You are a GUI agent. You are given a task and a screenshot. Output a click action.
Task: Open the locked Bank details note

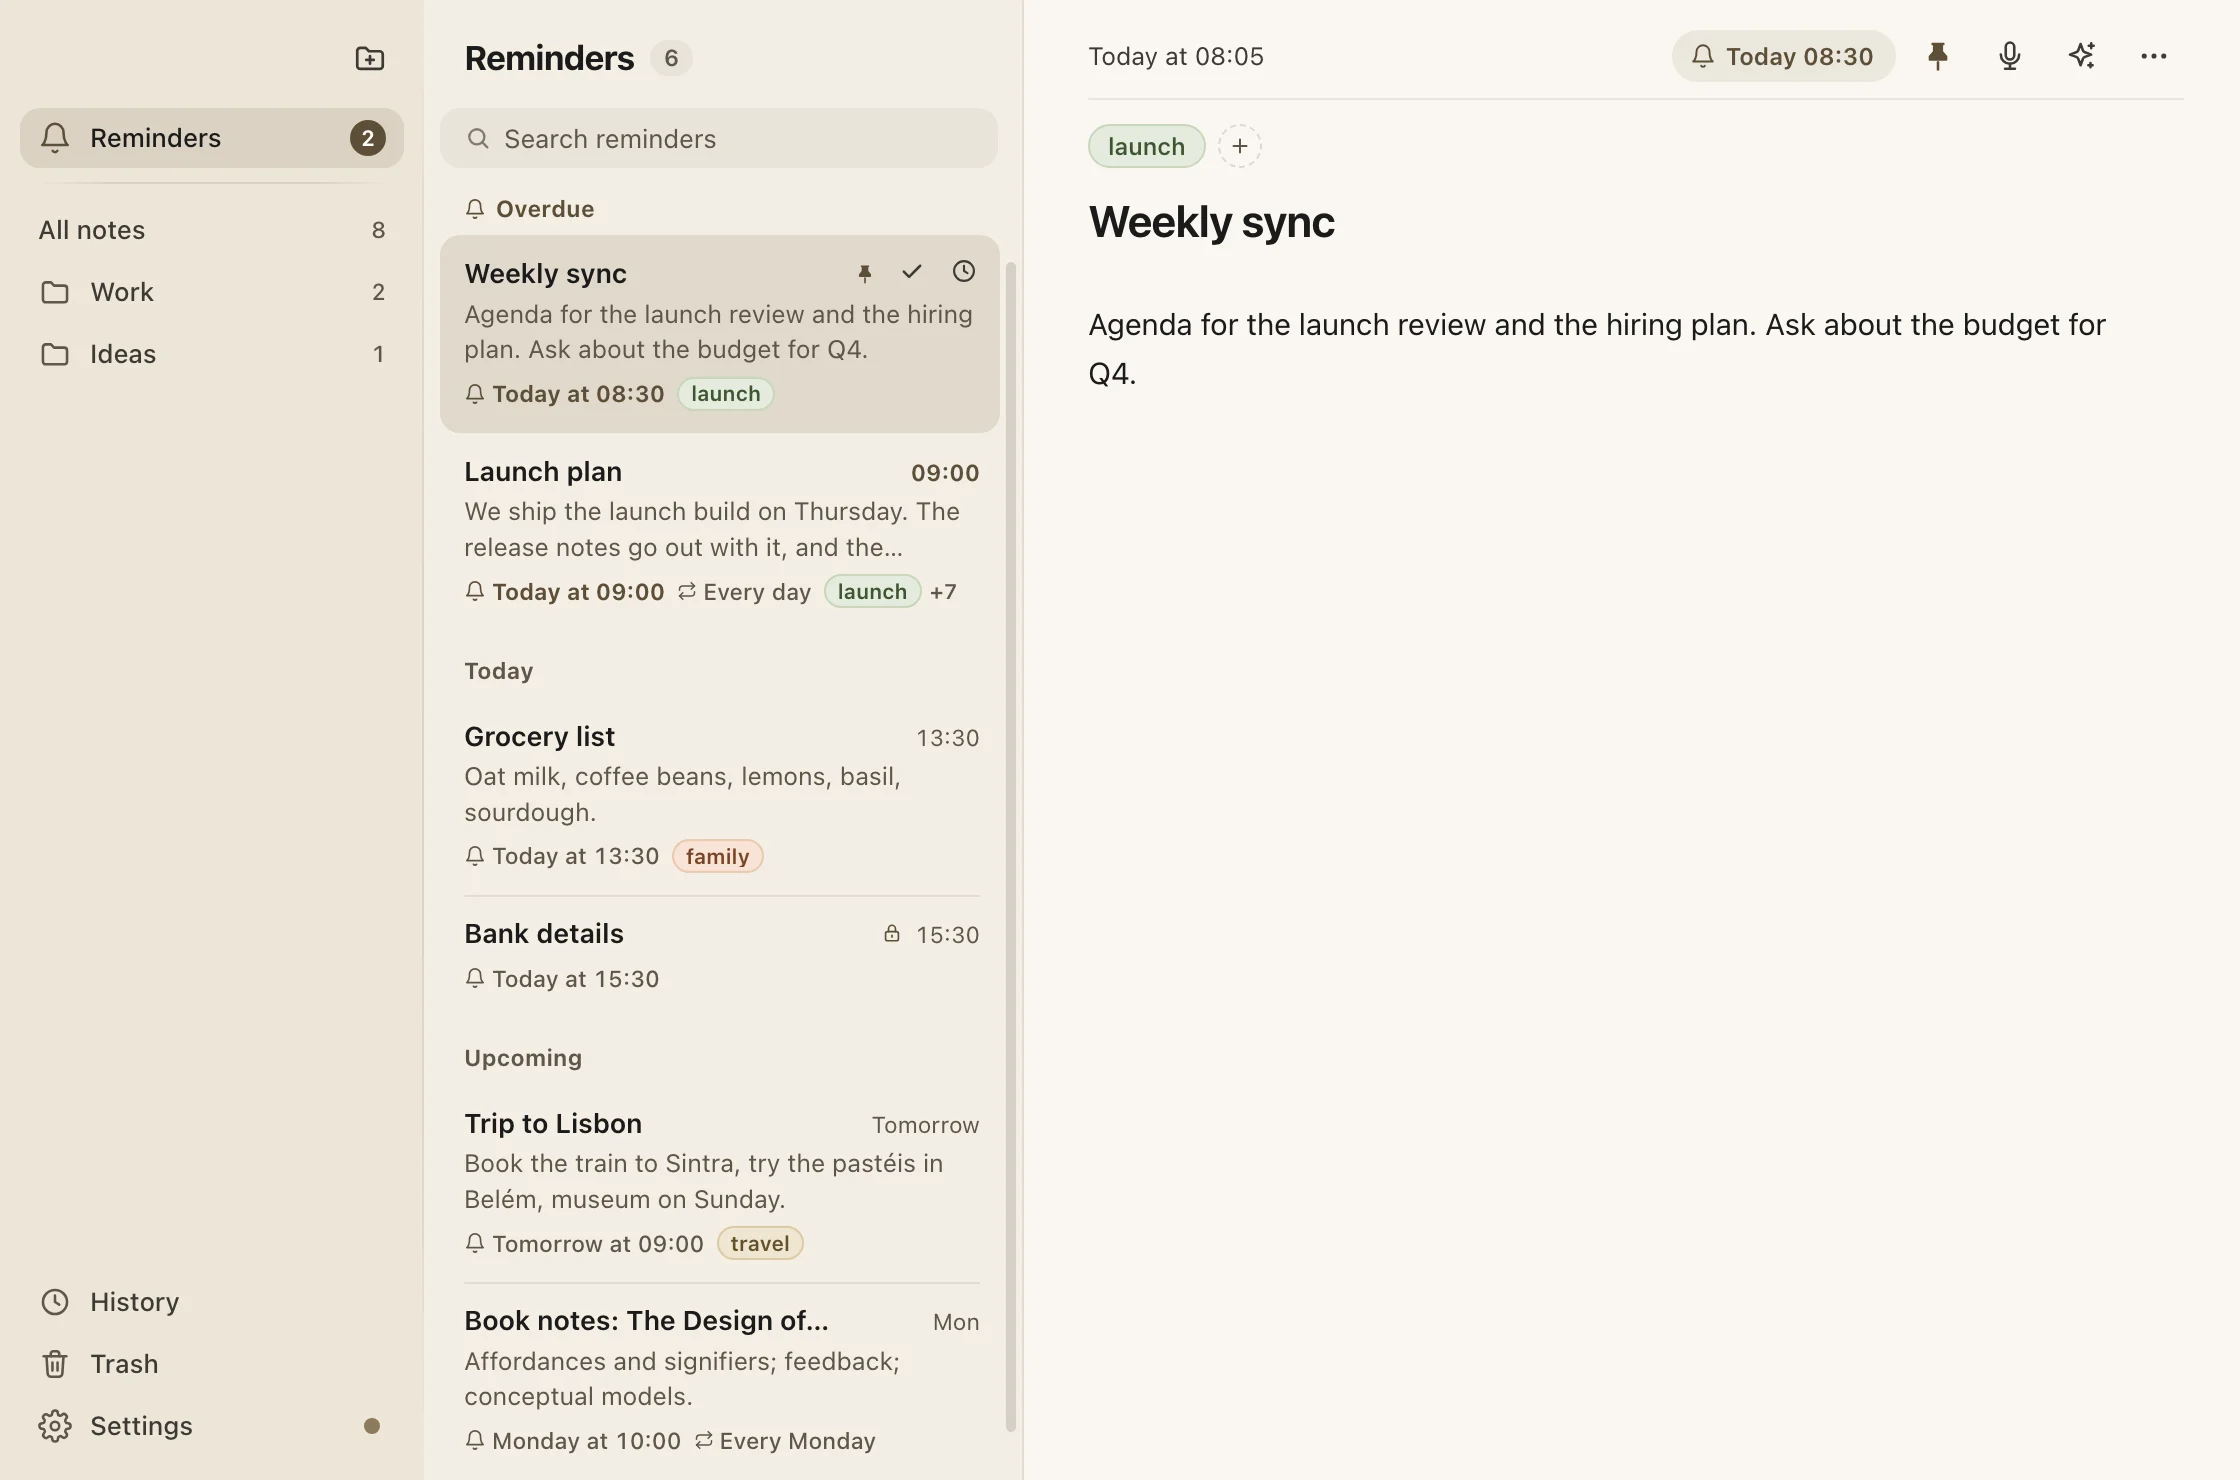click(720, 955)
